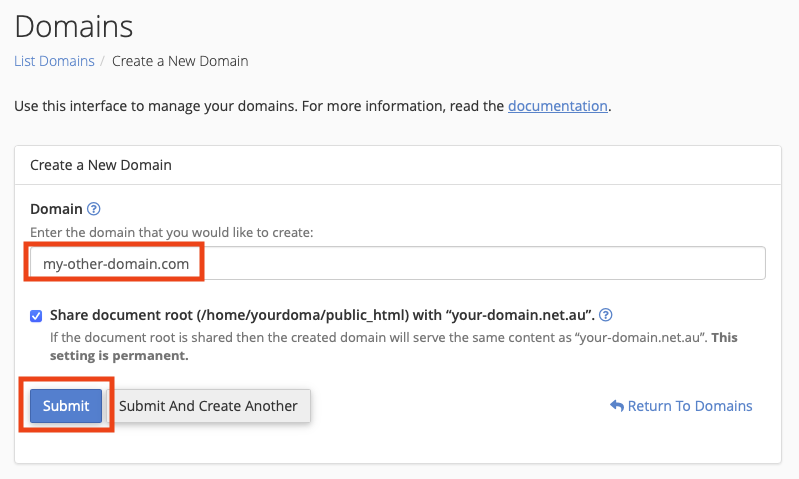Viewport: 799px width, 479px height.
Task: Click the return arrow icon
Action: (x=617, y=406)
